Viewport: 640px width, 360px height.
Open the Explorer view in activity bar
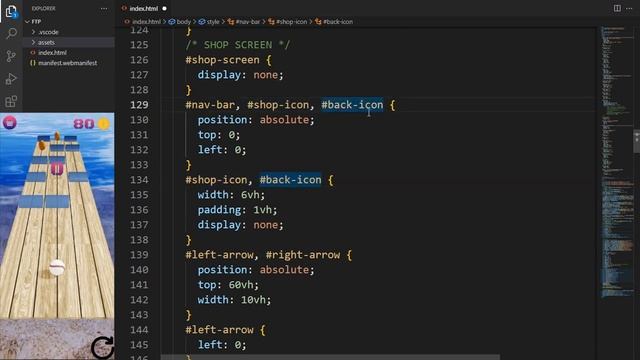pos(11,11)
